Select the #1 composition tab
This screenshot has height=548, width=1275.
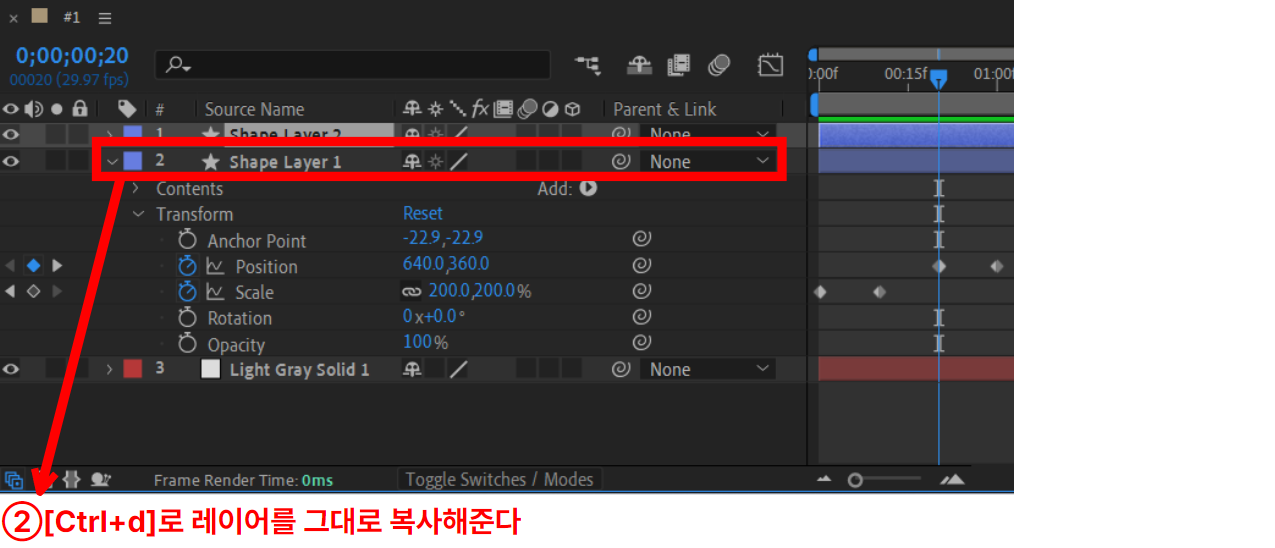click(72, 17)
